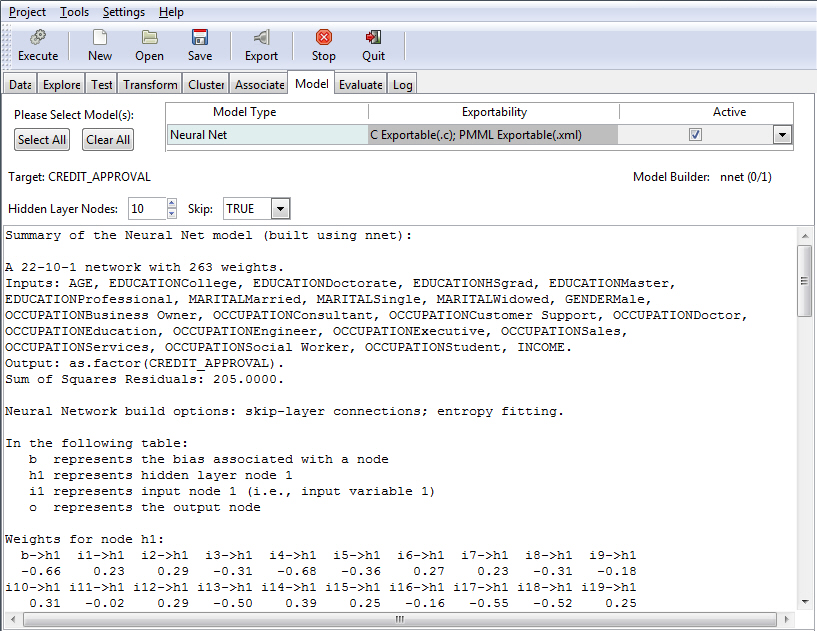The image size is (817, 631).
Task: Switch to the Data tab
Action: 20,84
